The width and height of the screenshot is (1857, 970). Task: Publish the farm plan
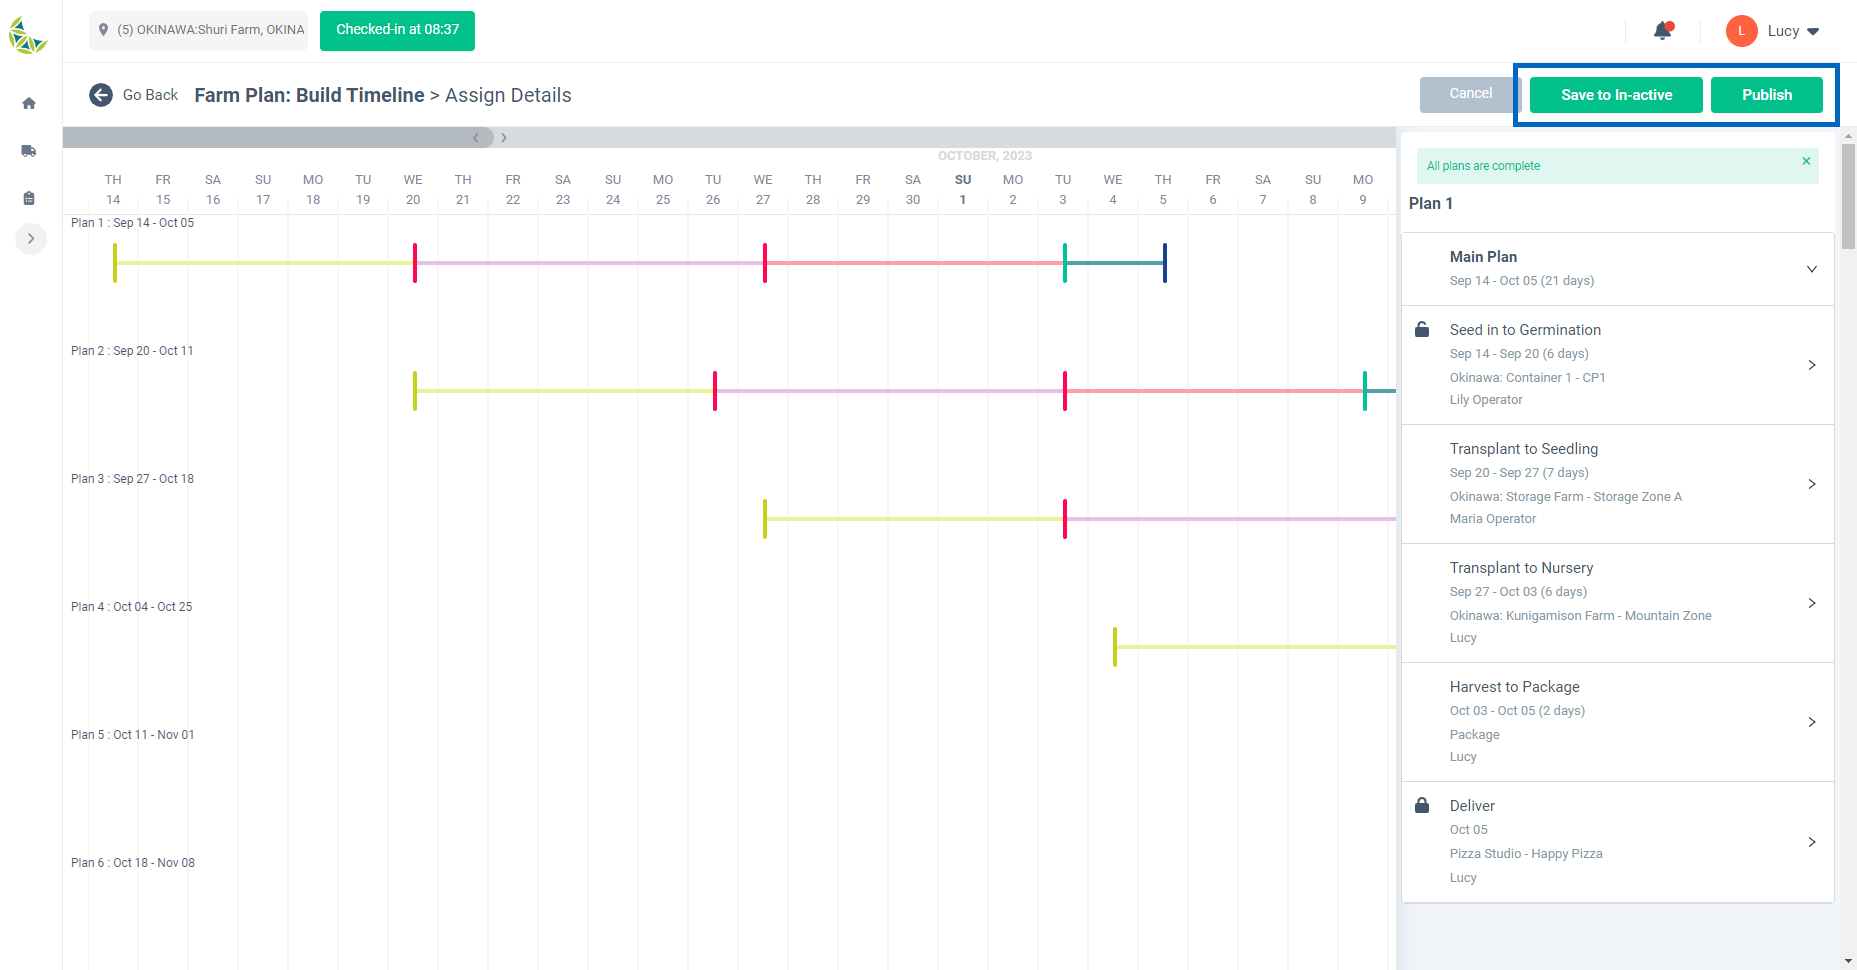pos(1767,95)
